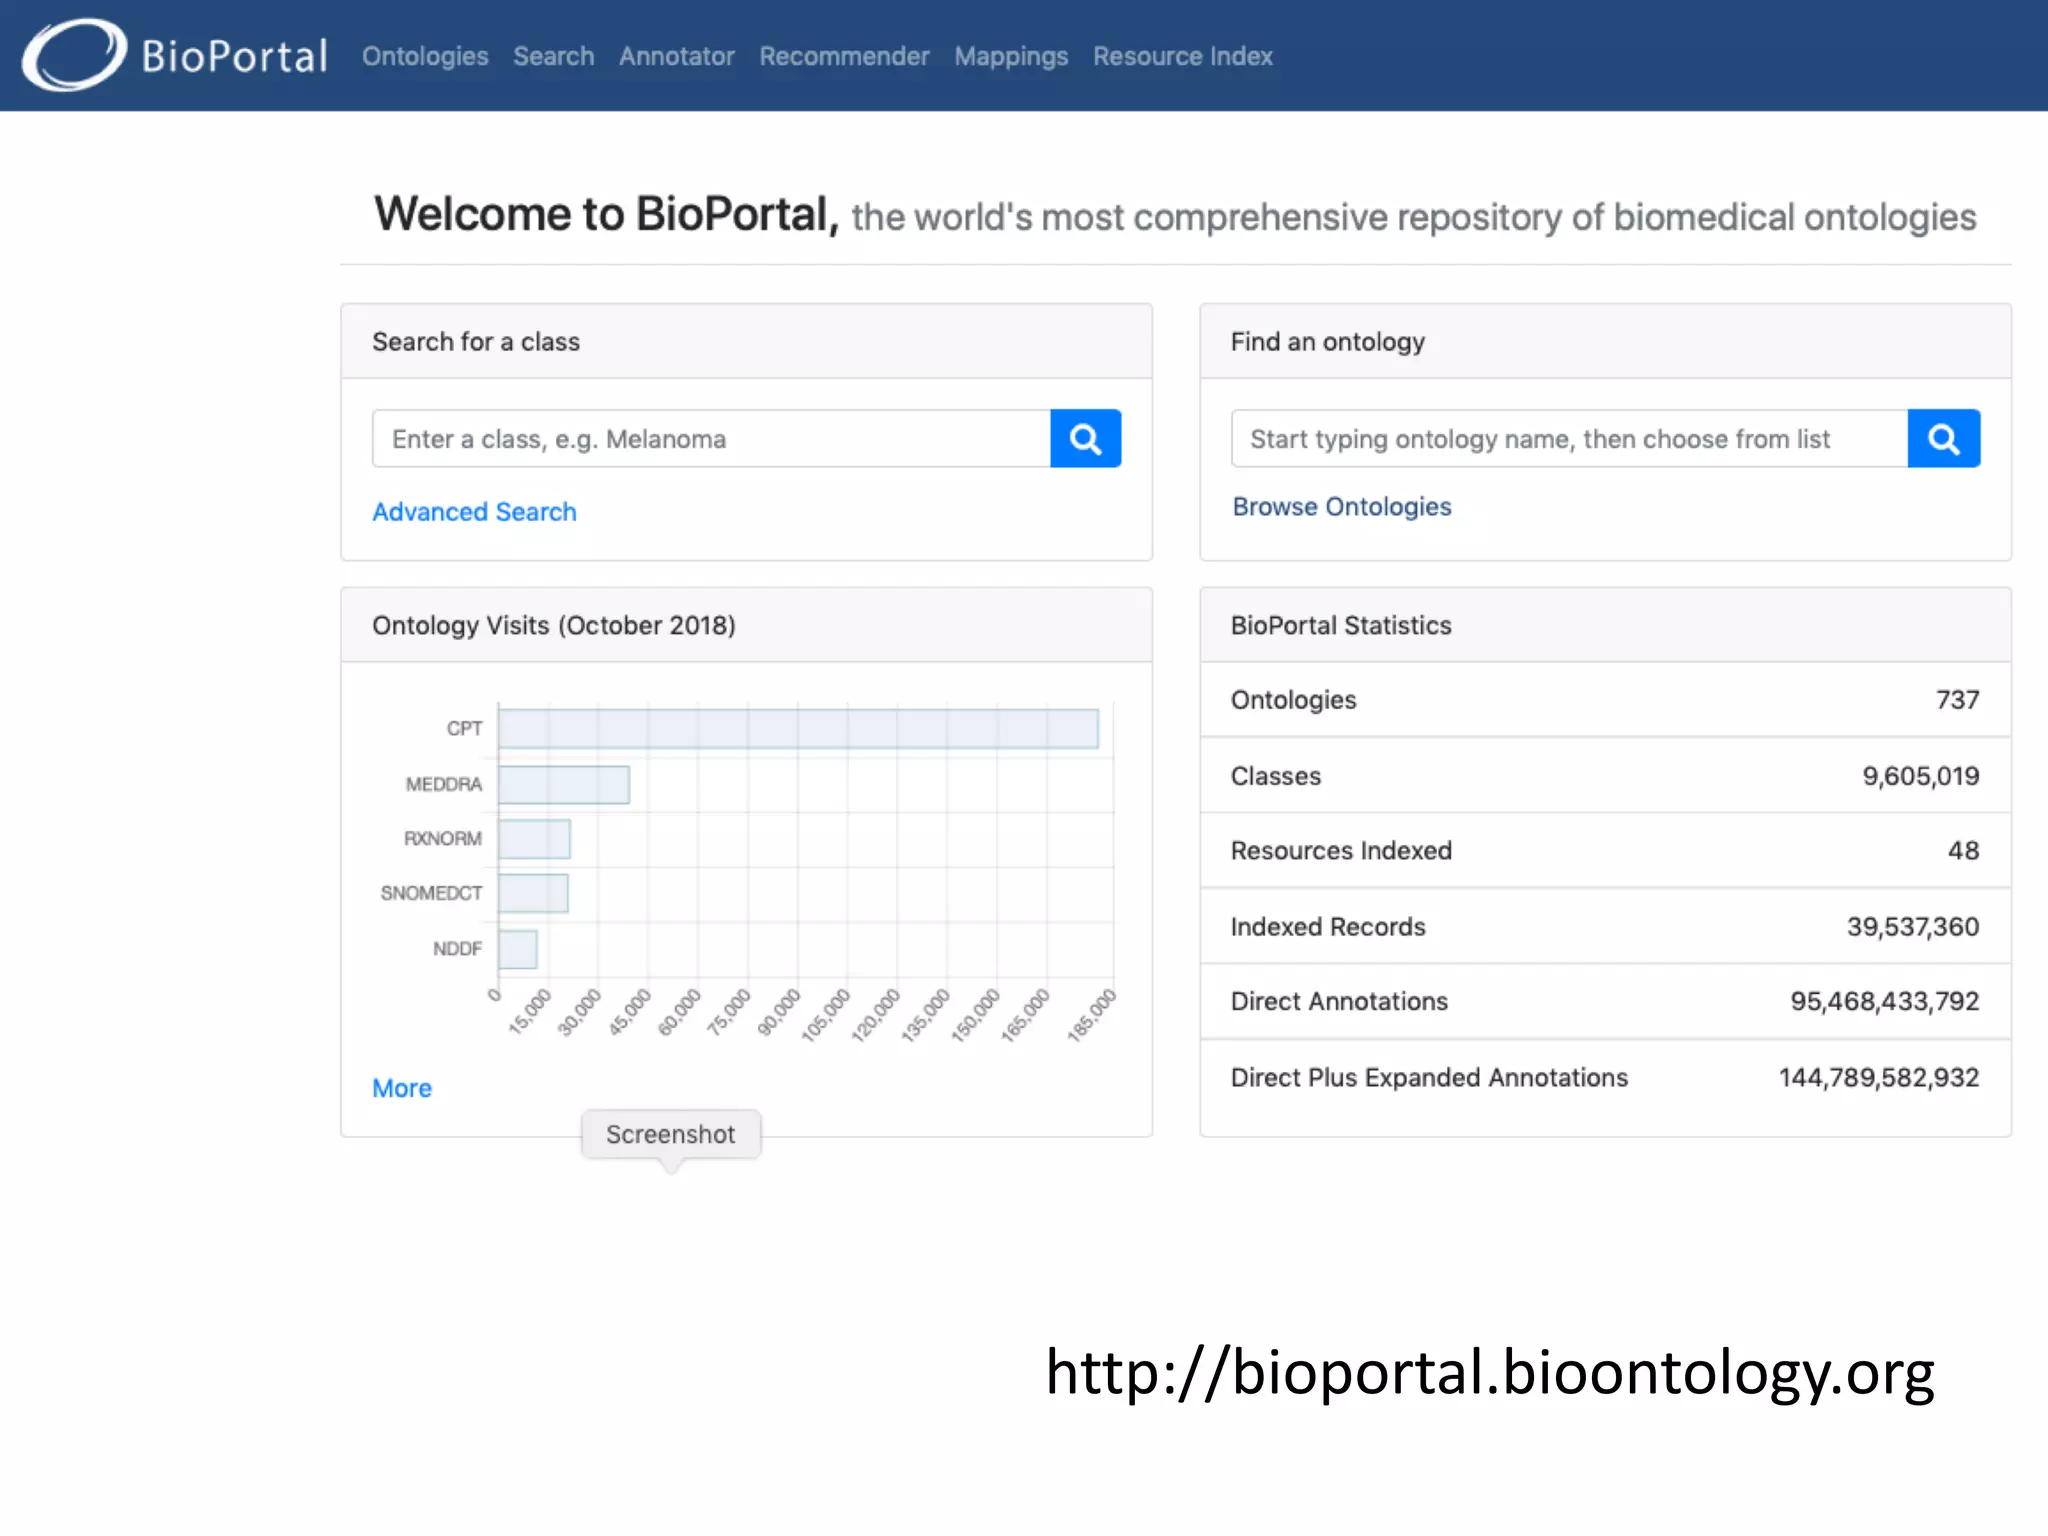Click the Classes statistics row label

point(1275,776)
